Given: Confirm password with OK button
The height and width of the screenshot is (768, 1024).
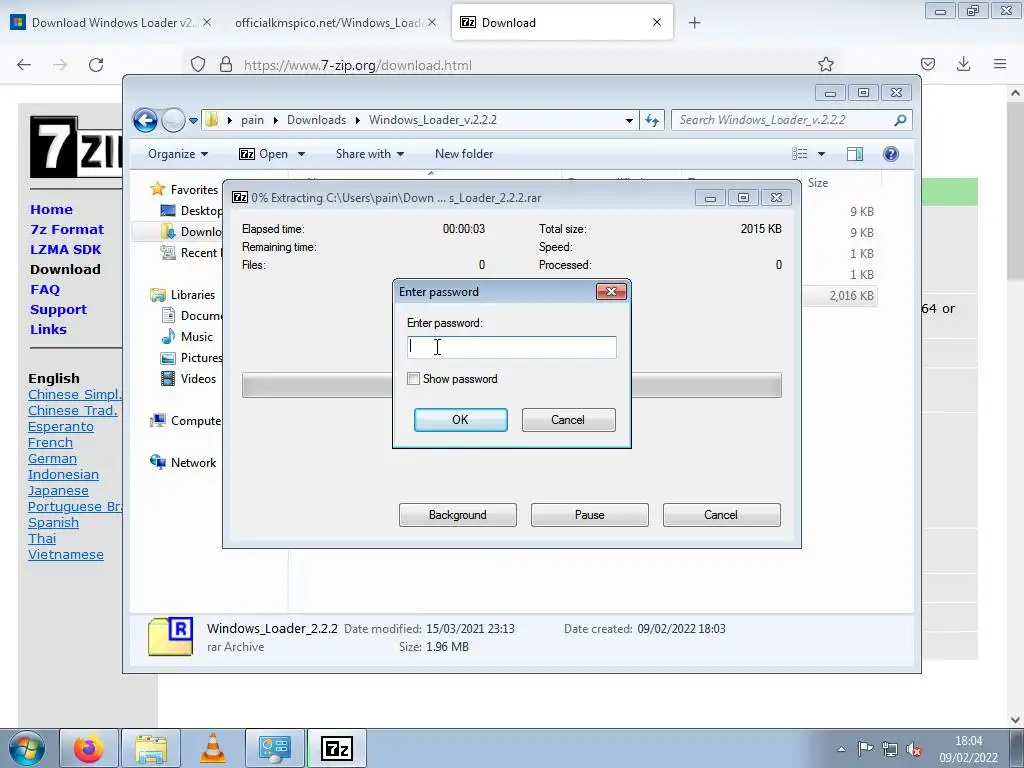Looking at the screenshot, I should 460,420.
